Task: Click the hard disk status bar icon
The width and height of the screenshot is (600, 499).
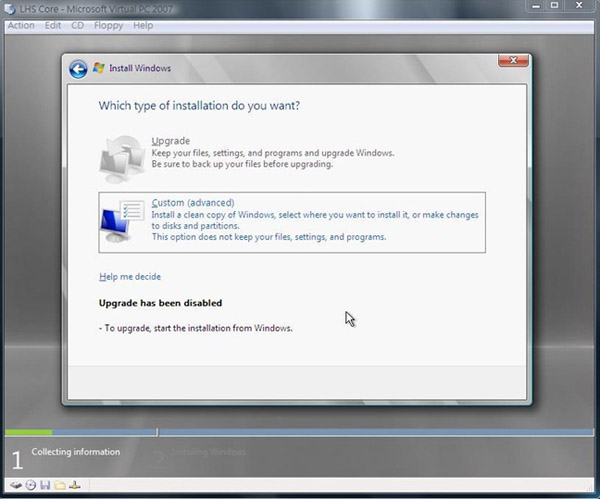Action: (17, 485)
